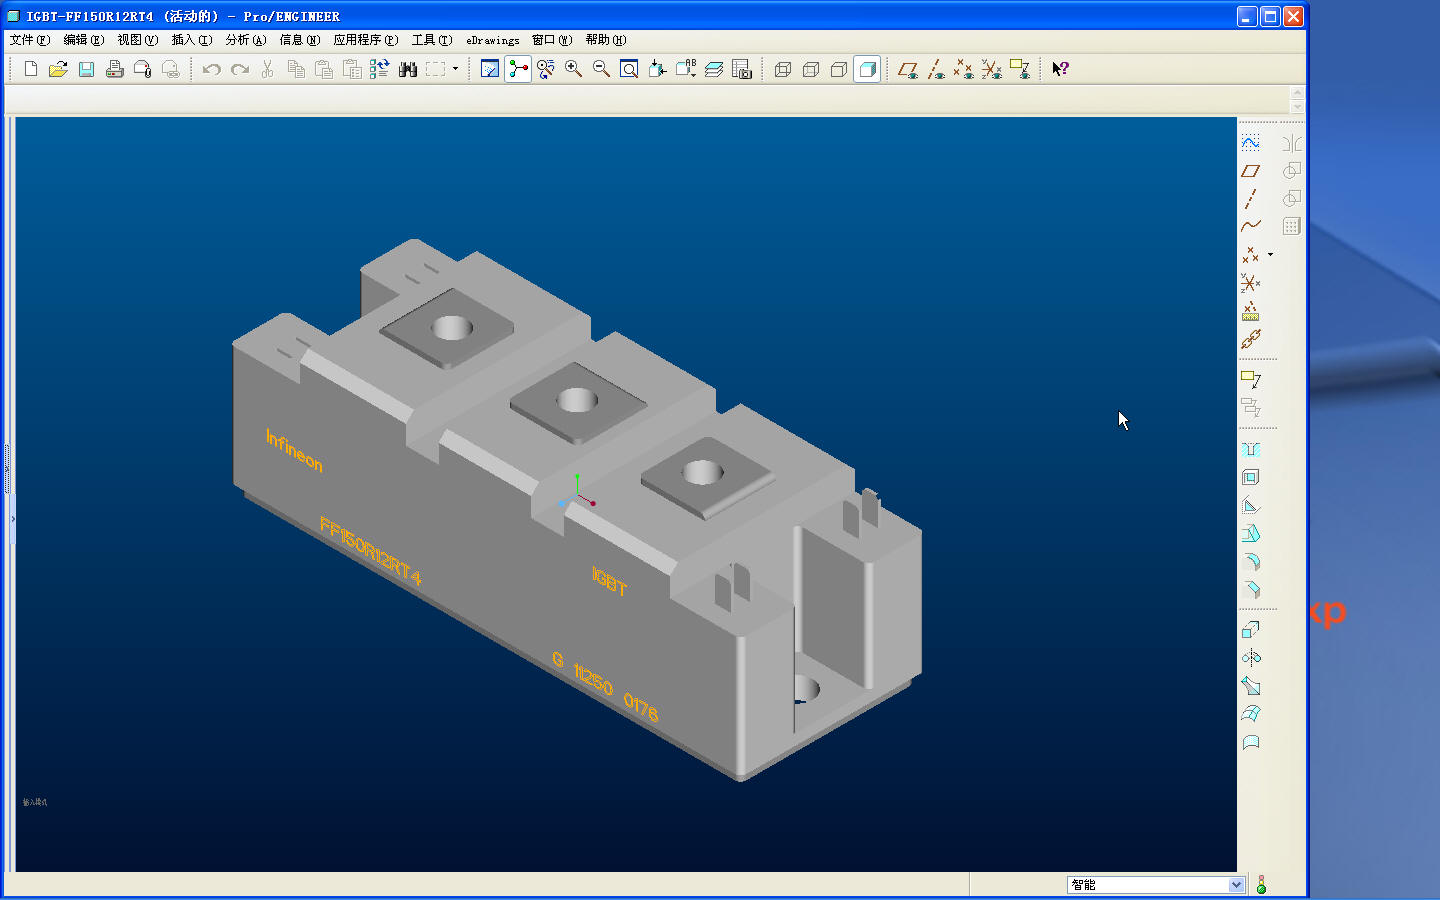Click the binoculars search tool

point(407,69)
